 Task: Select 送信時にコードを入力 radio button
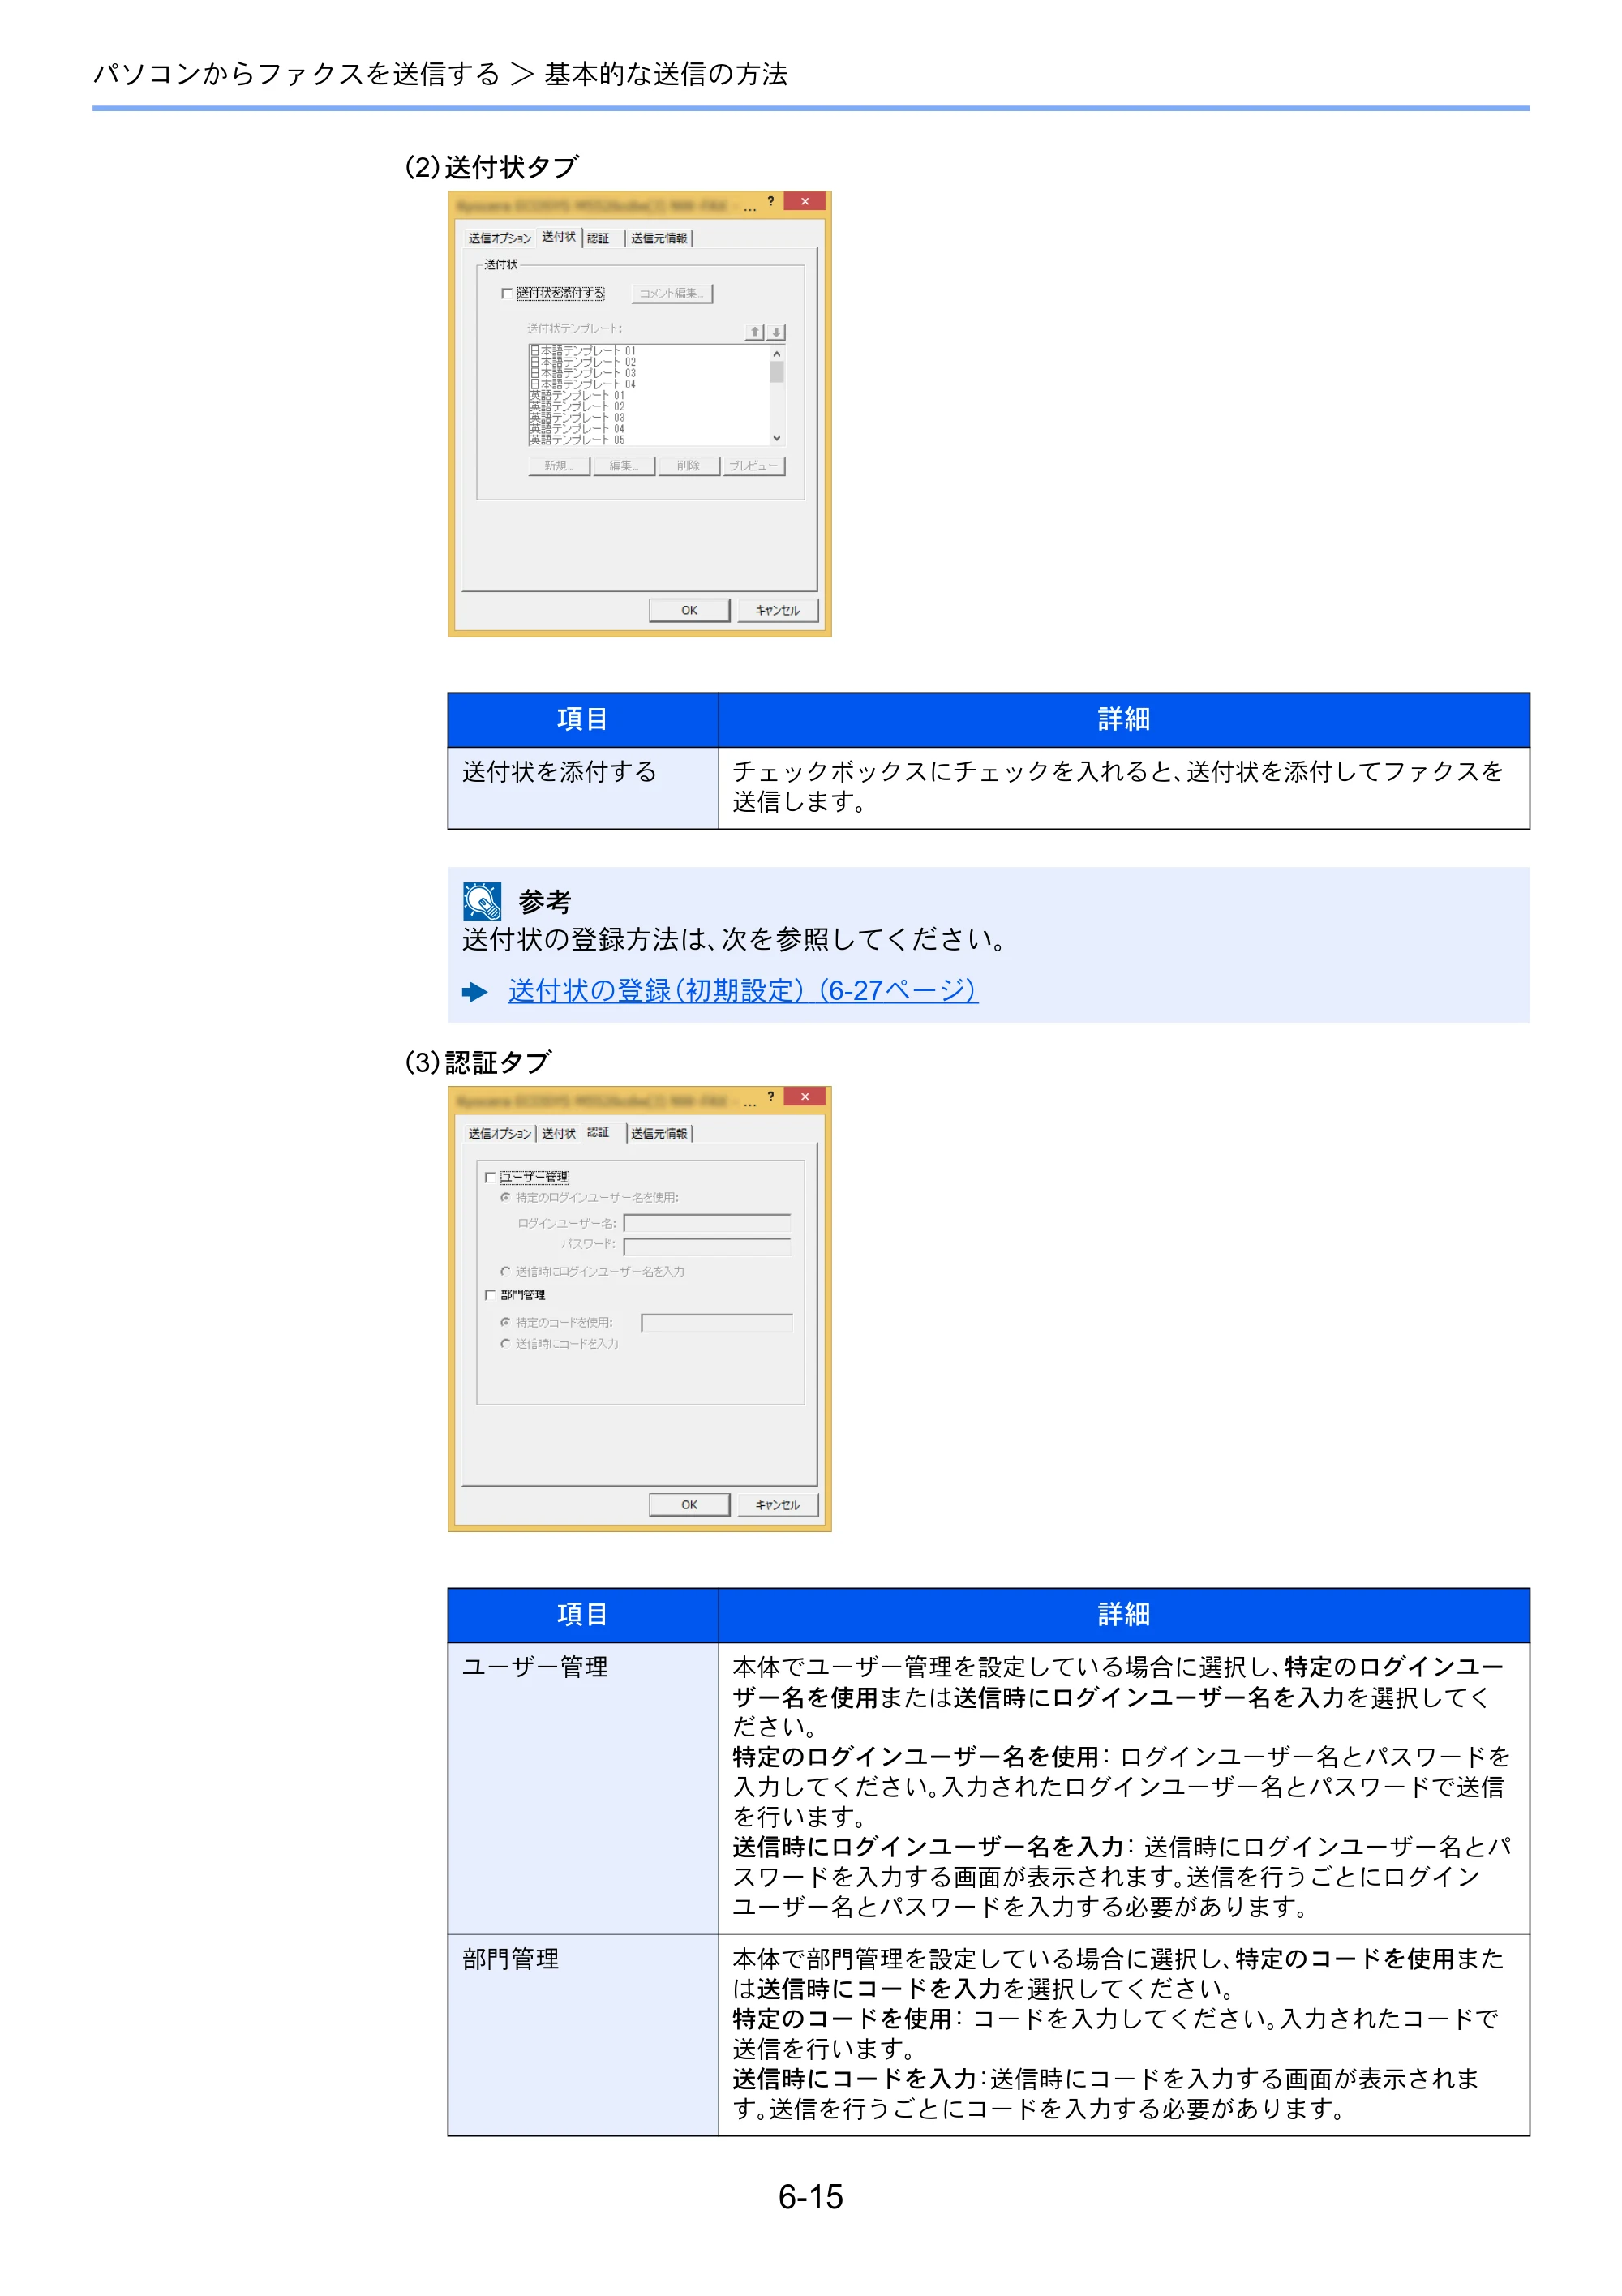tap(505, 1343)
